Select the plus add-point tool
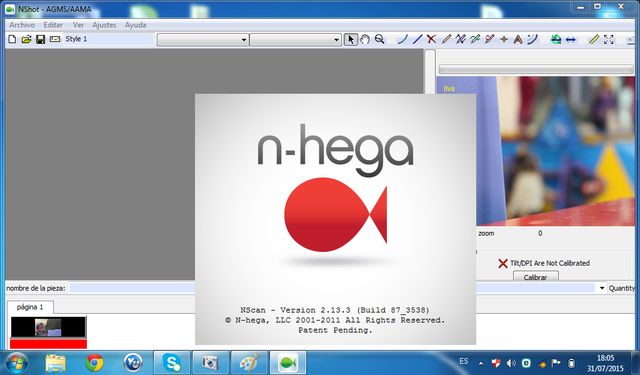Screen dimensions: 640x375 (504, 39)
